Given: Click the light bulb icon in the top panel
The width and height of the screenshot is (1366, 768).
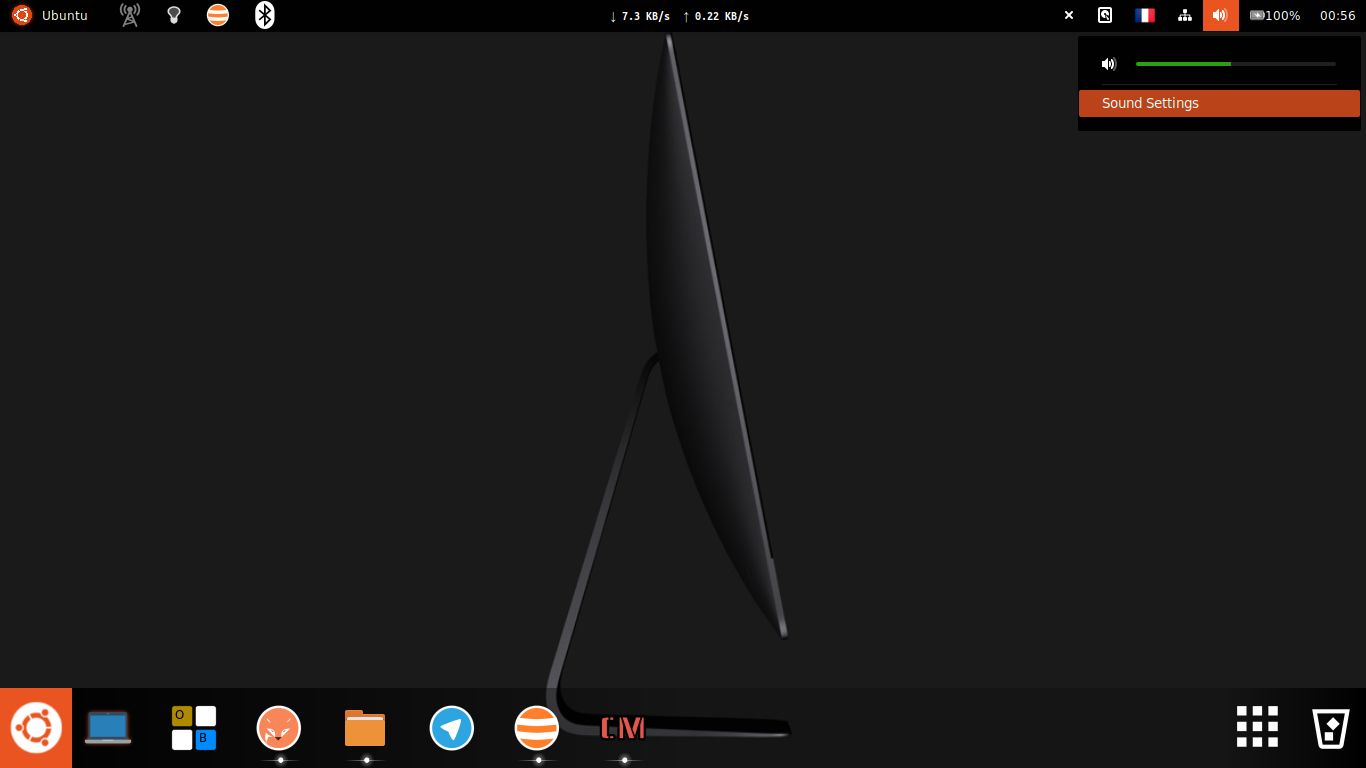Looking at the screenshot, I should (x=174, y=15).
